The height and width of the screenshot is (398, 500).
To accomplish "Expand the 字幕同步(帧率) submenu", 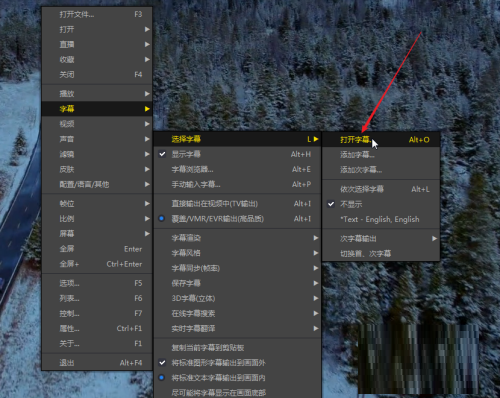I will [237, 268].
